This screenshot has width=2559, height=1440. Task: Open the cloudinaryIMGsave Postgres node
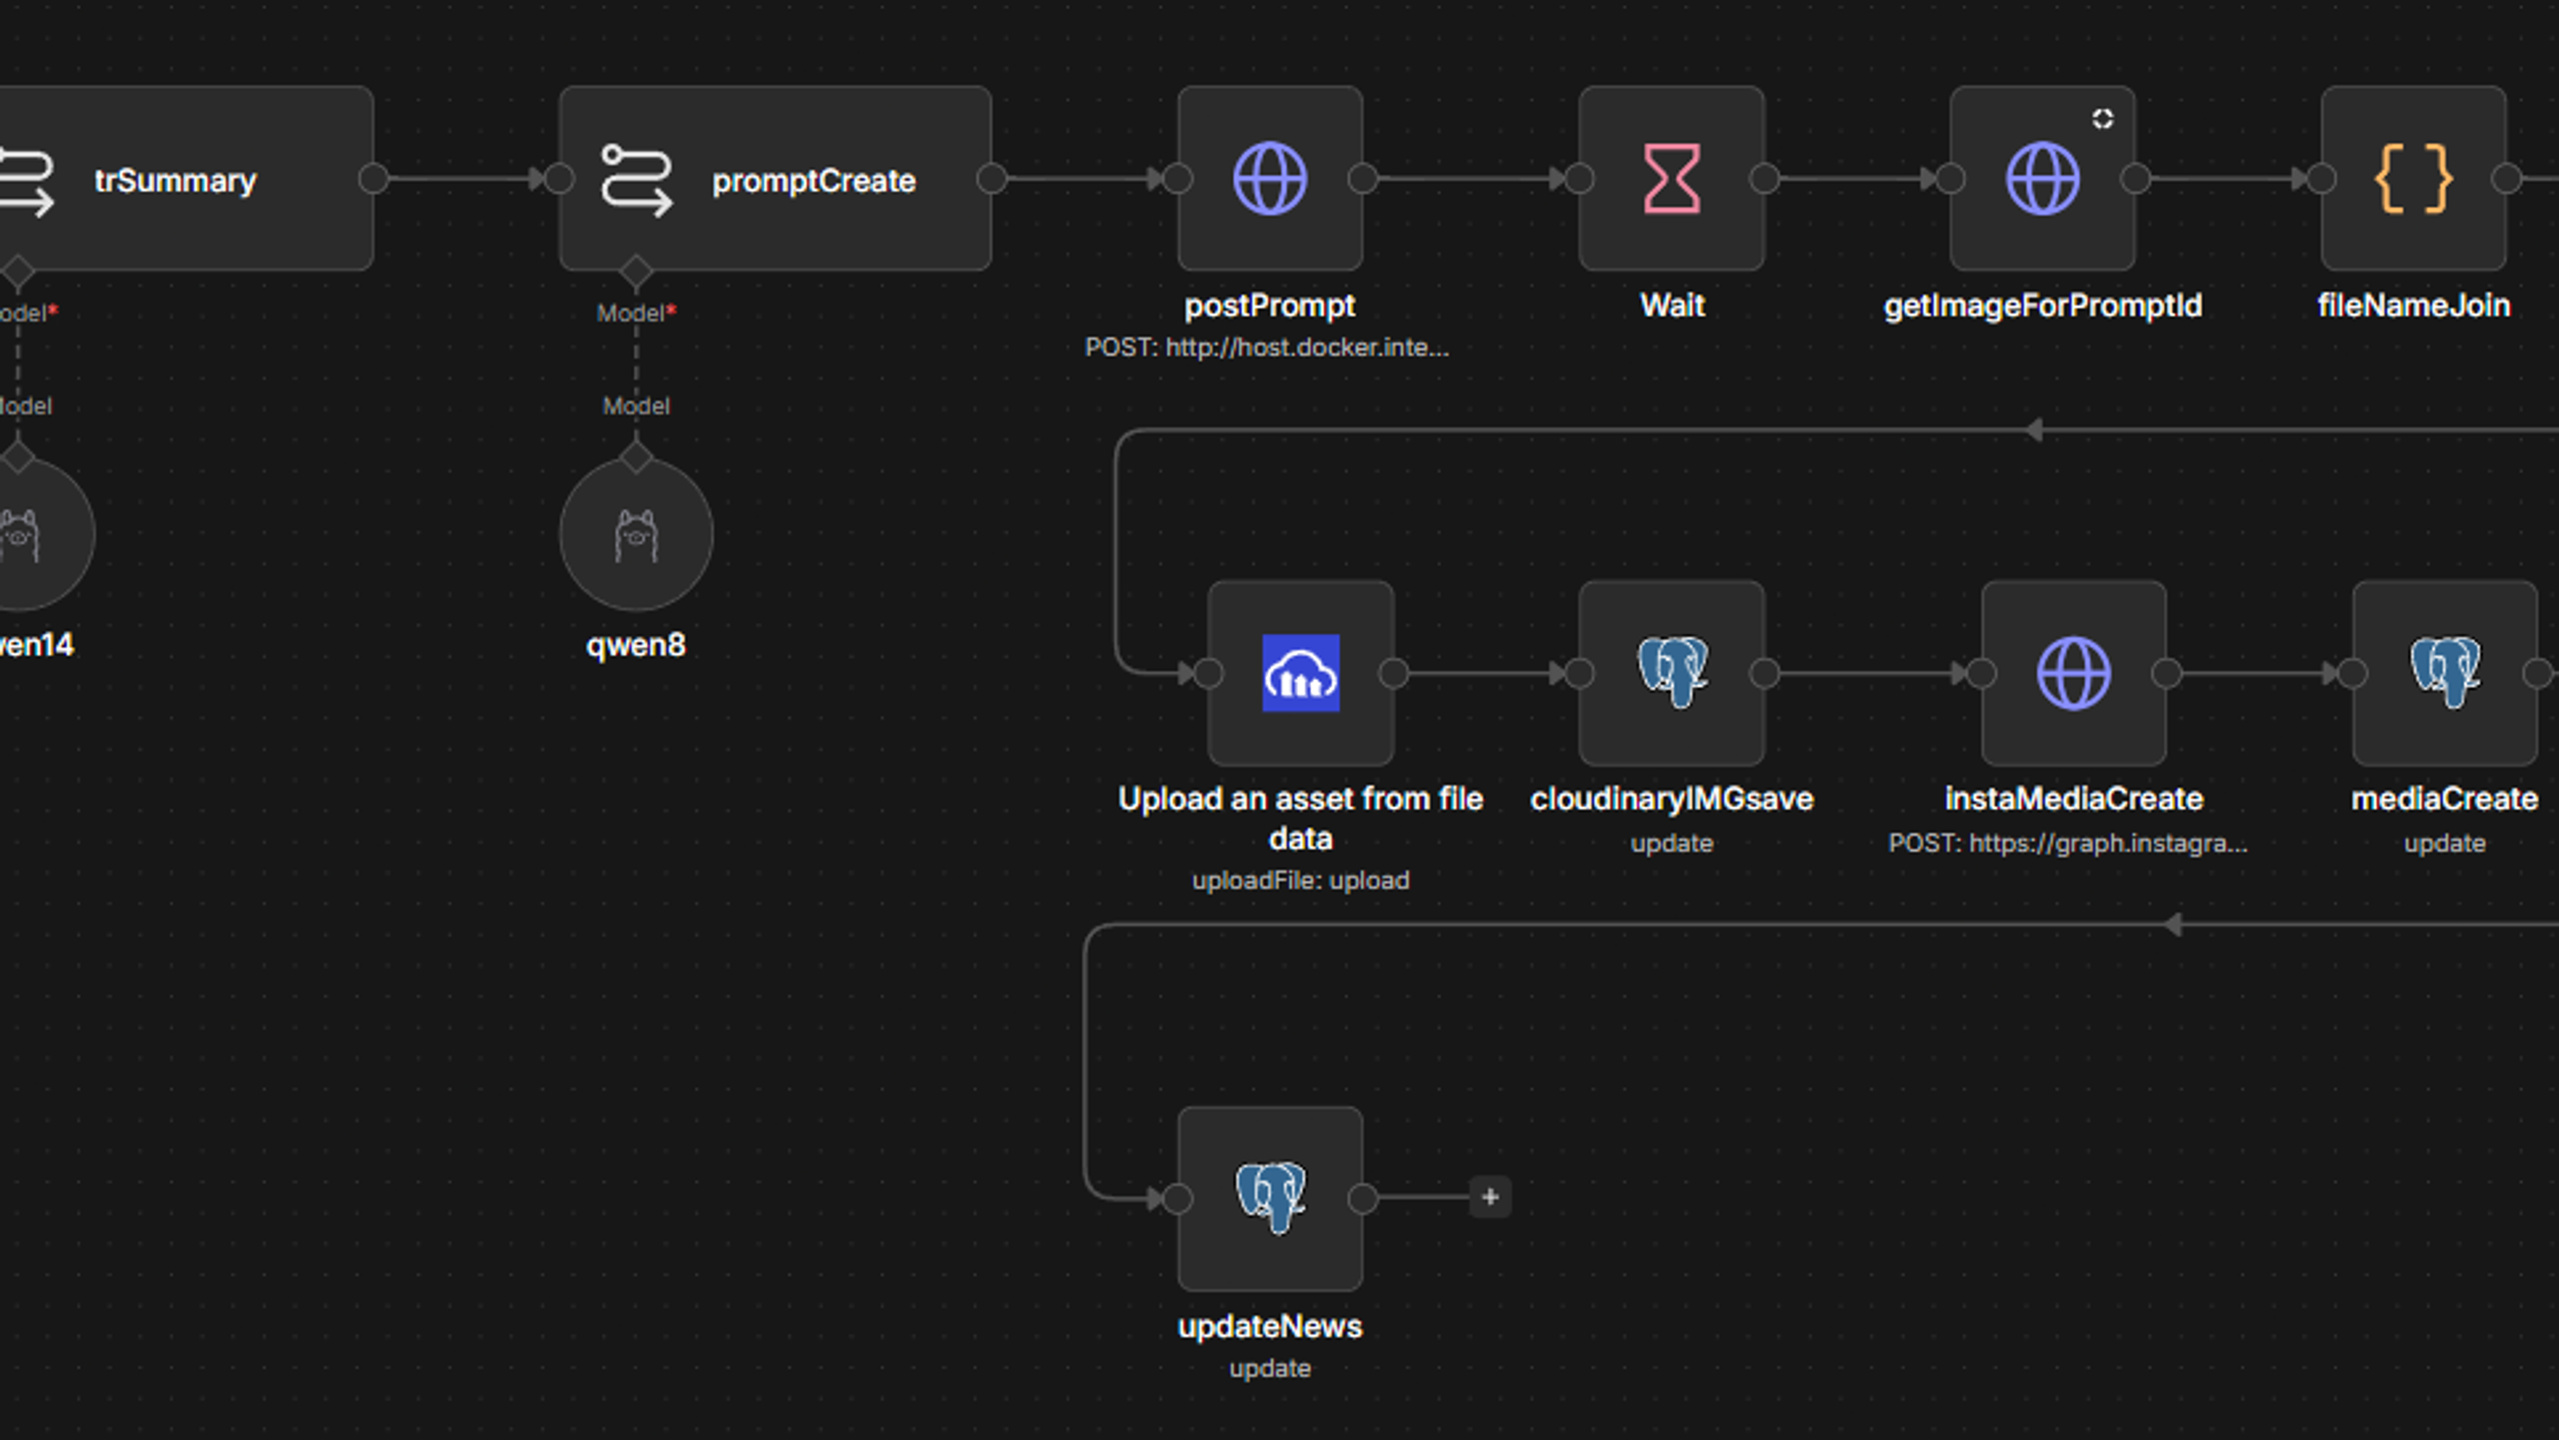(x=1672, y=673)
